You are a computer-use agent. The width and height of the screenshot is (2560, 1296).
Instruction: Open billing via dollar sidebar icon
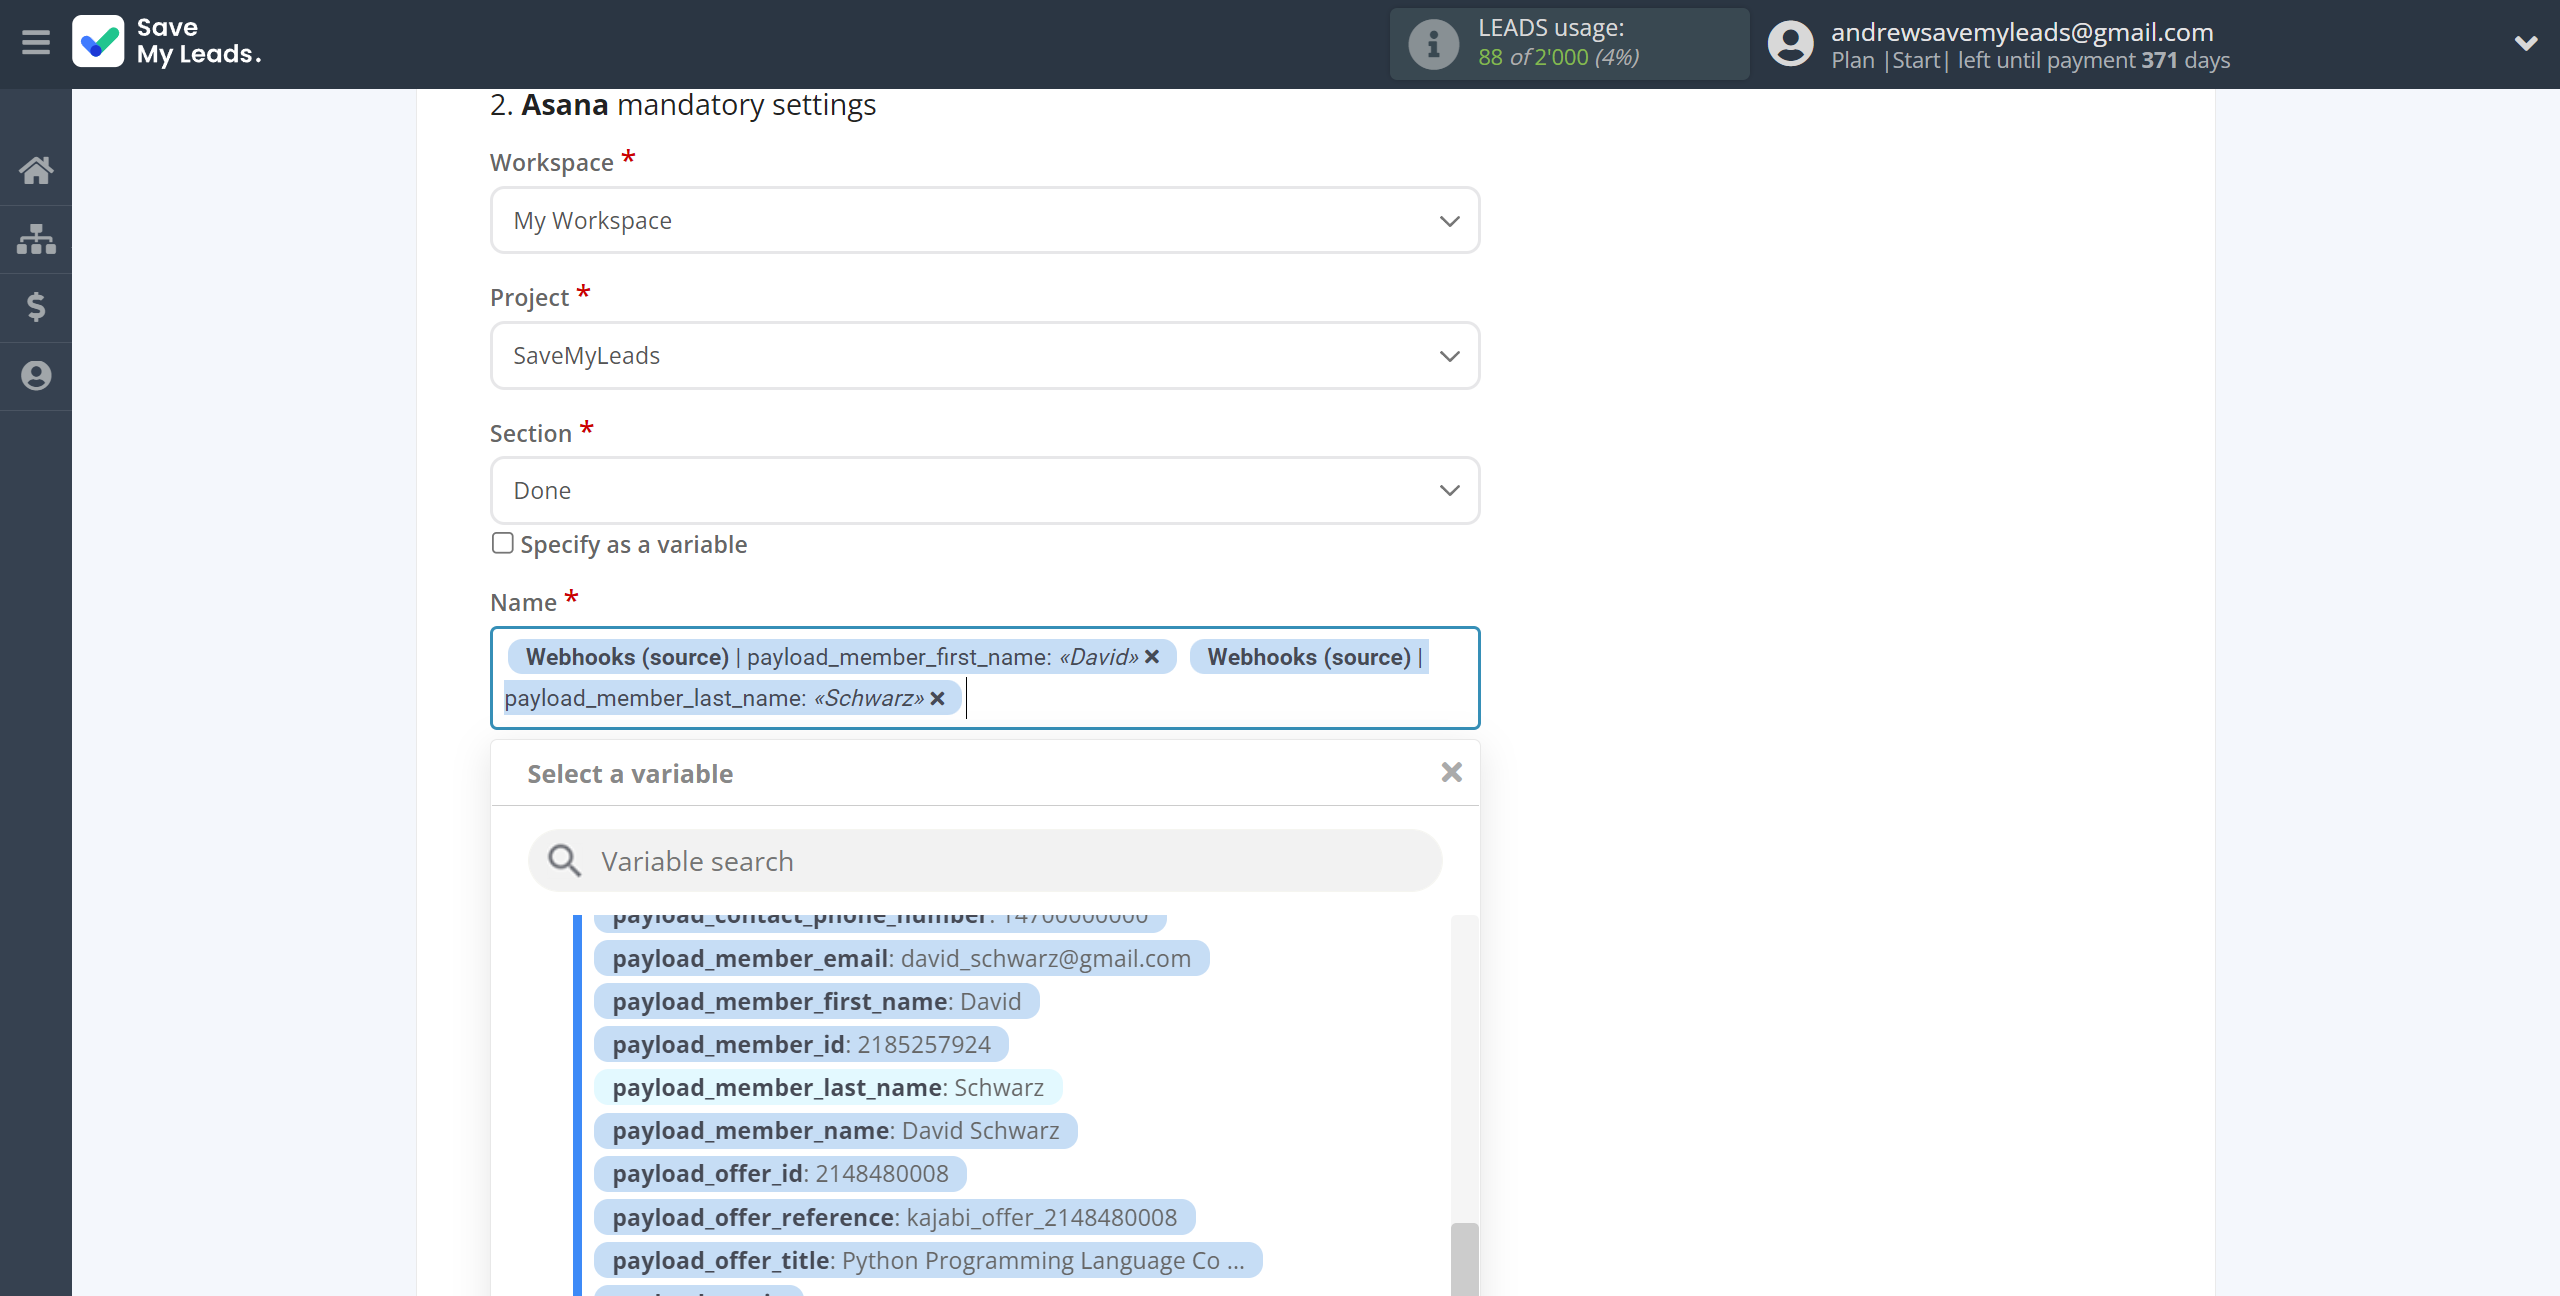pos(36,307)
